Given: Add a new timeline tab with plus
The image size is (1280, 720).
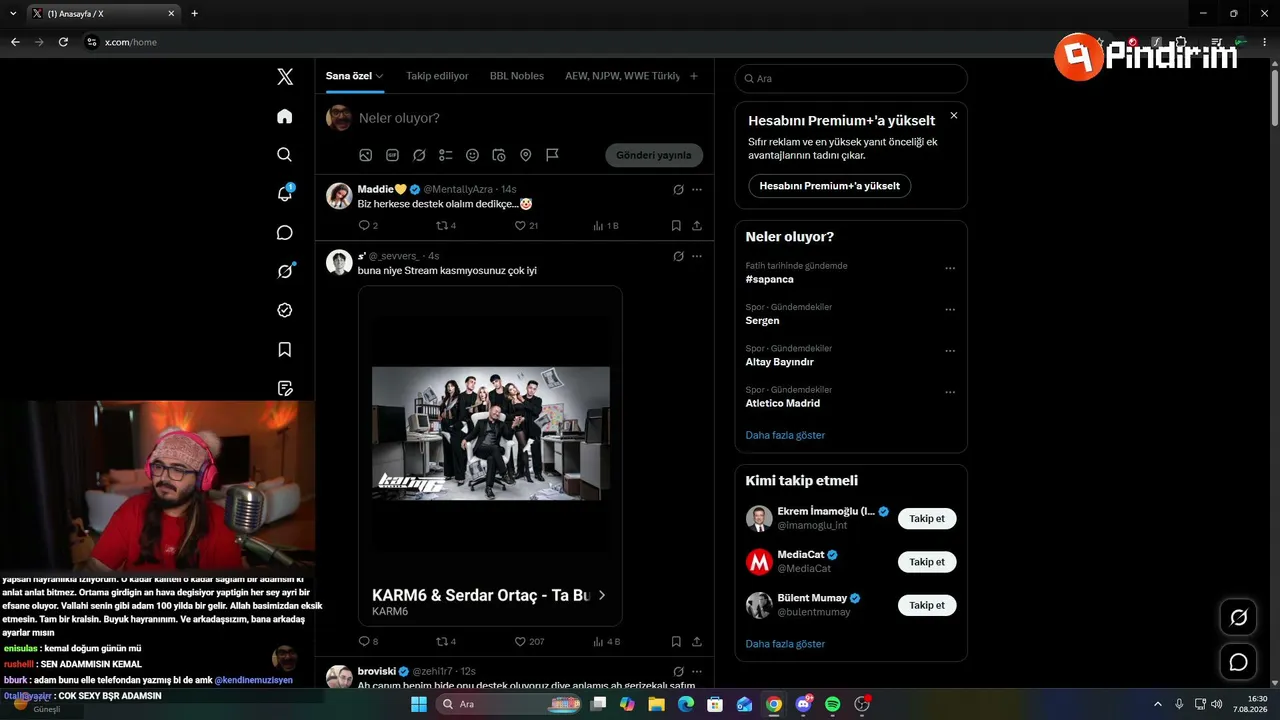Looking at the screenshot, I should pyautogui.click(x=694, y=76).
